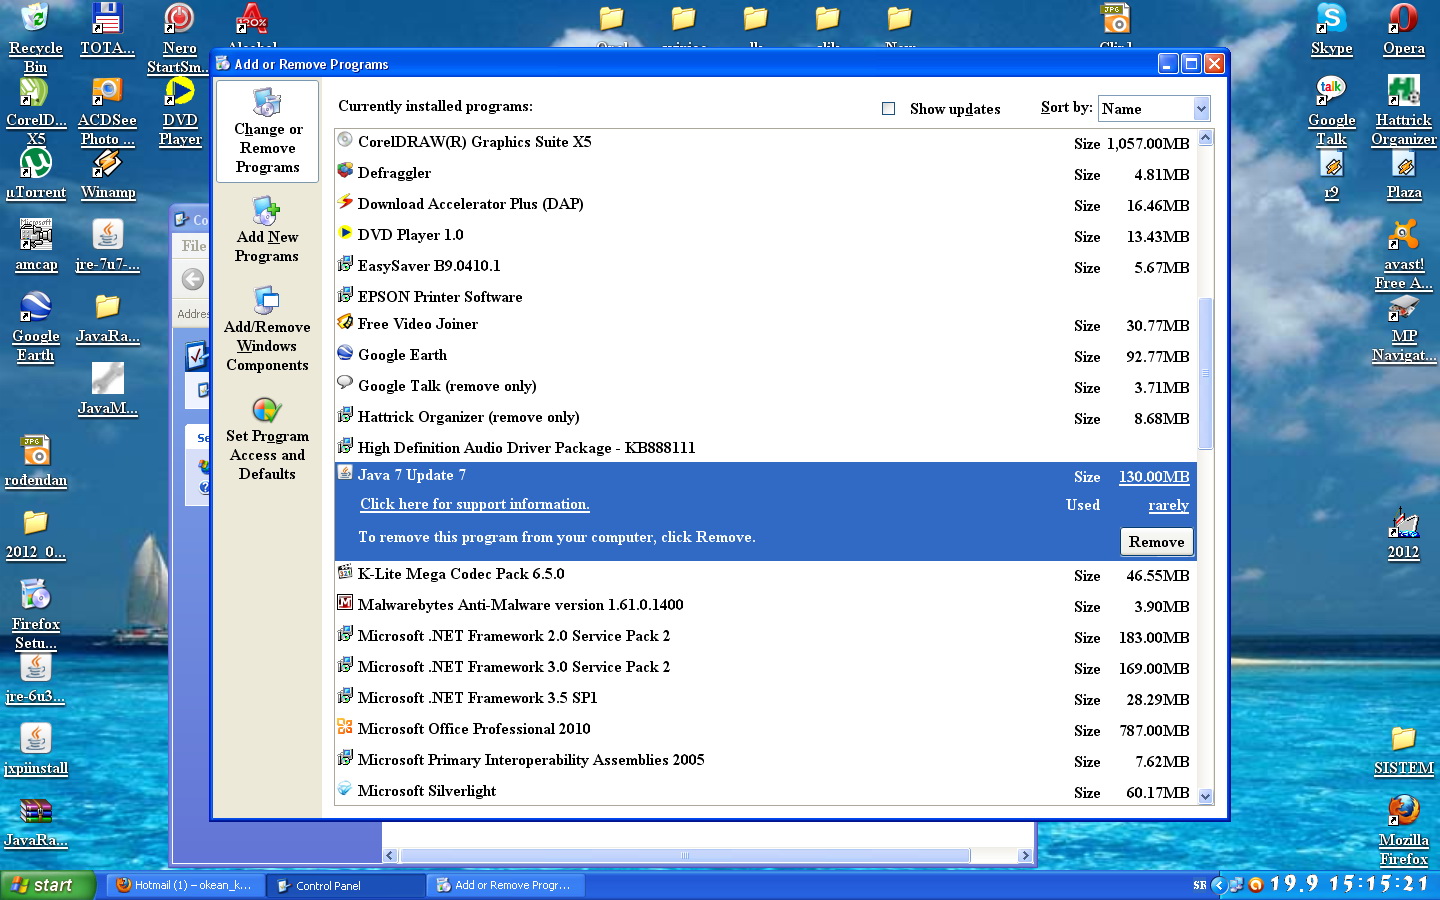The height and width of the screenshot is (900, 1440).
Task: Open Set Program Access and Defaults
Action: (x=267, y=438)
